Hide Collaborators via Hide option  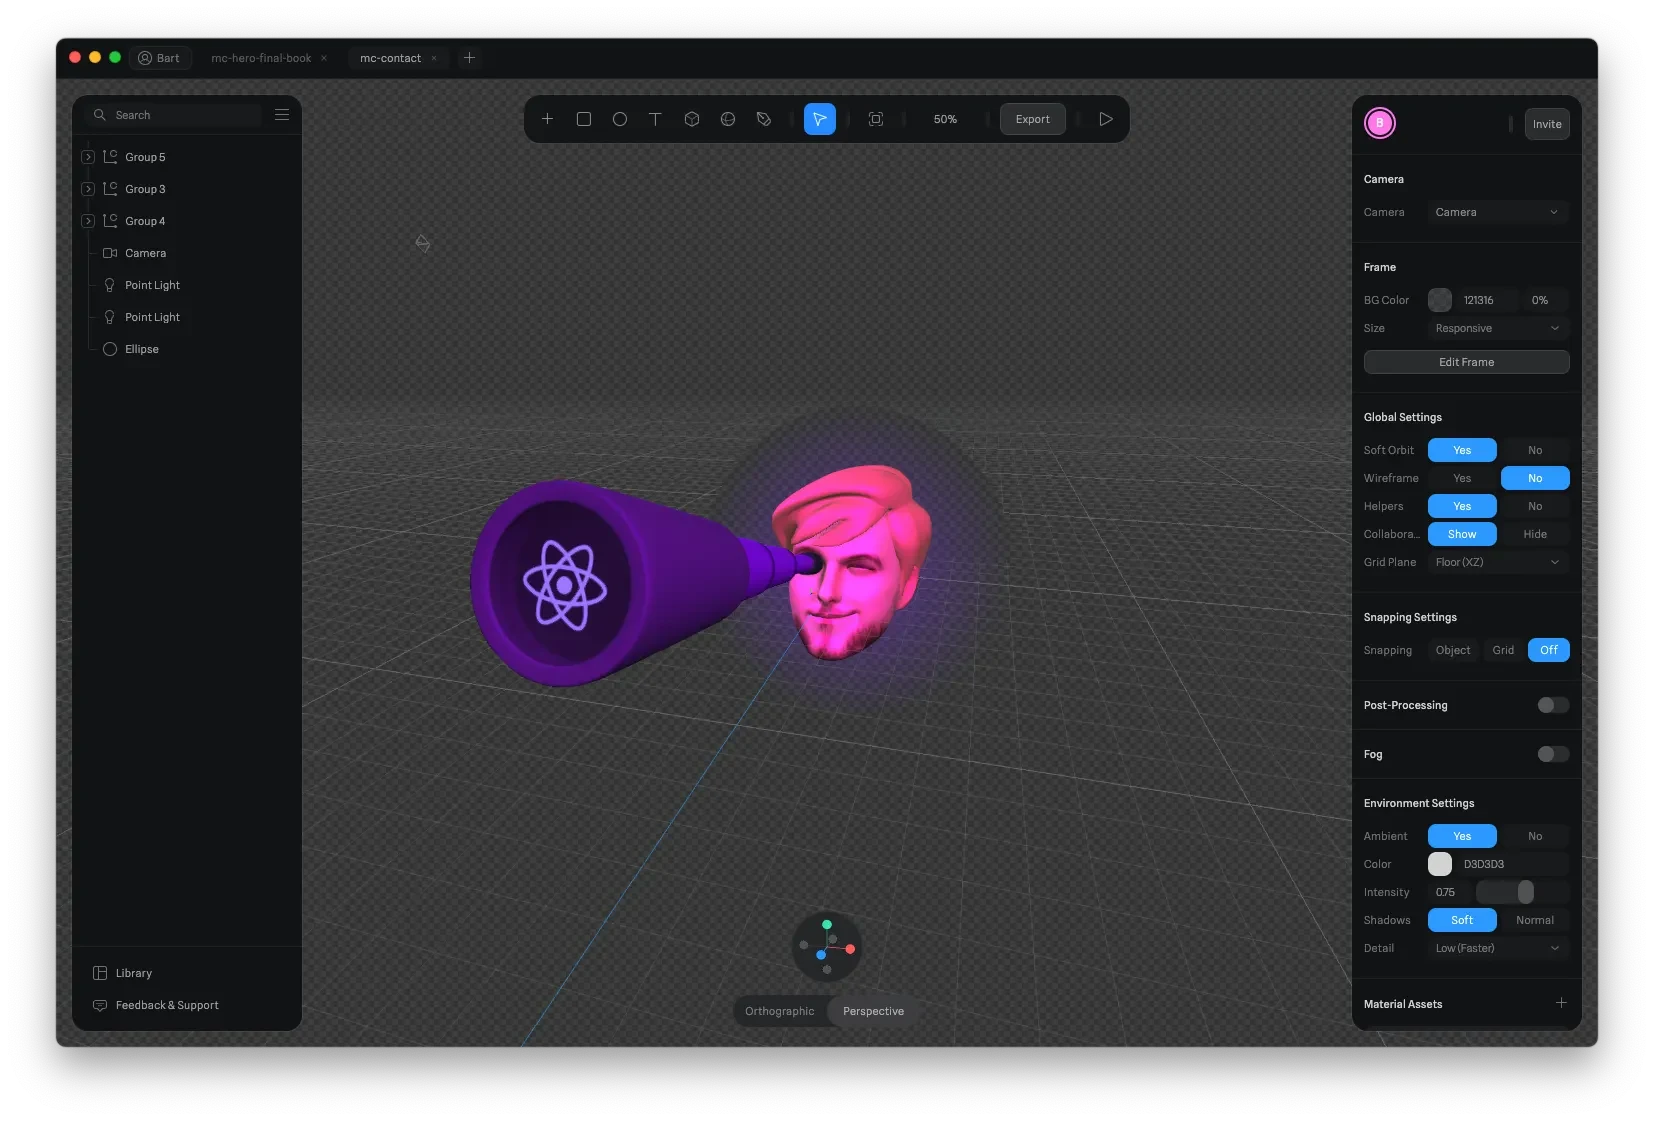[x=1535, y=534]
